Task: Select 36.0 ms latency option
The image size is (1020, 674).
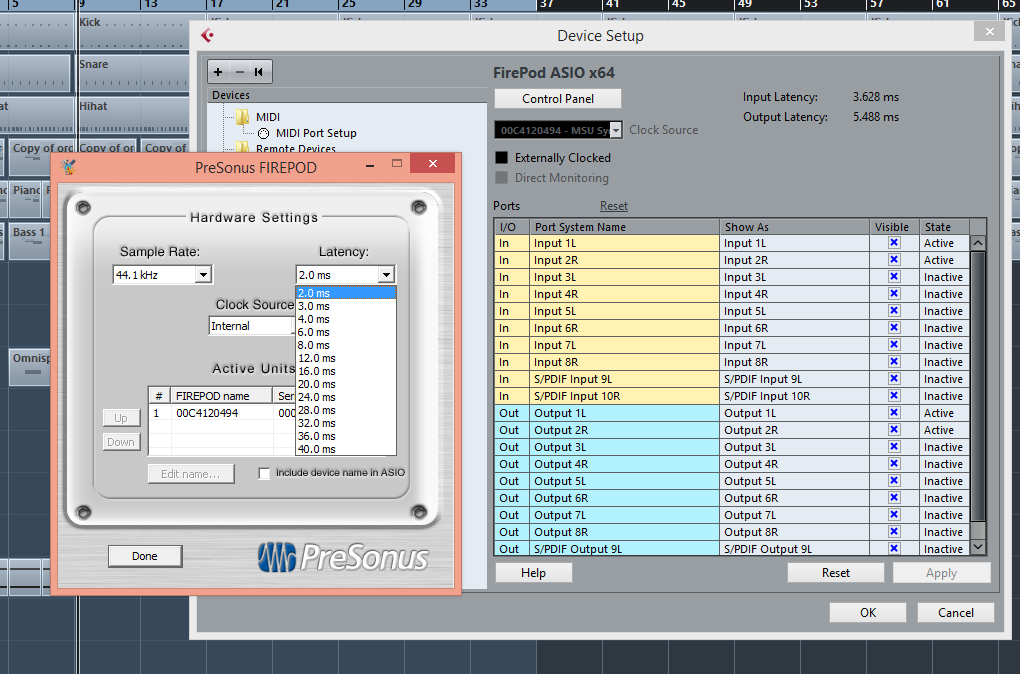Action: (x=346, y=436)
